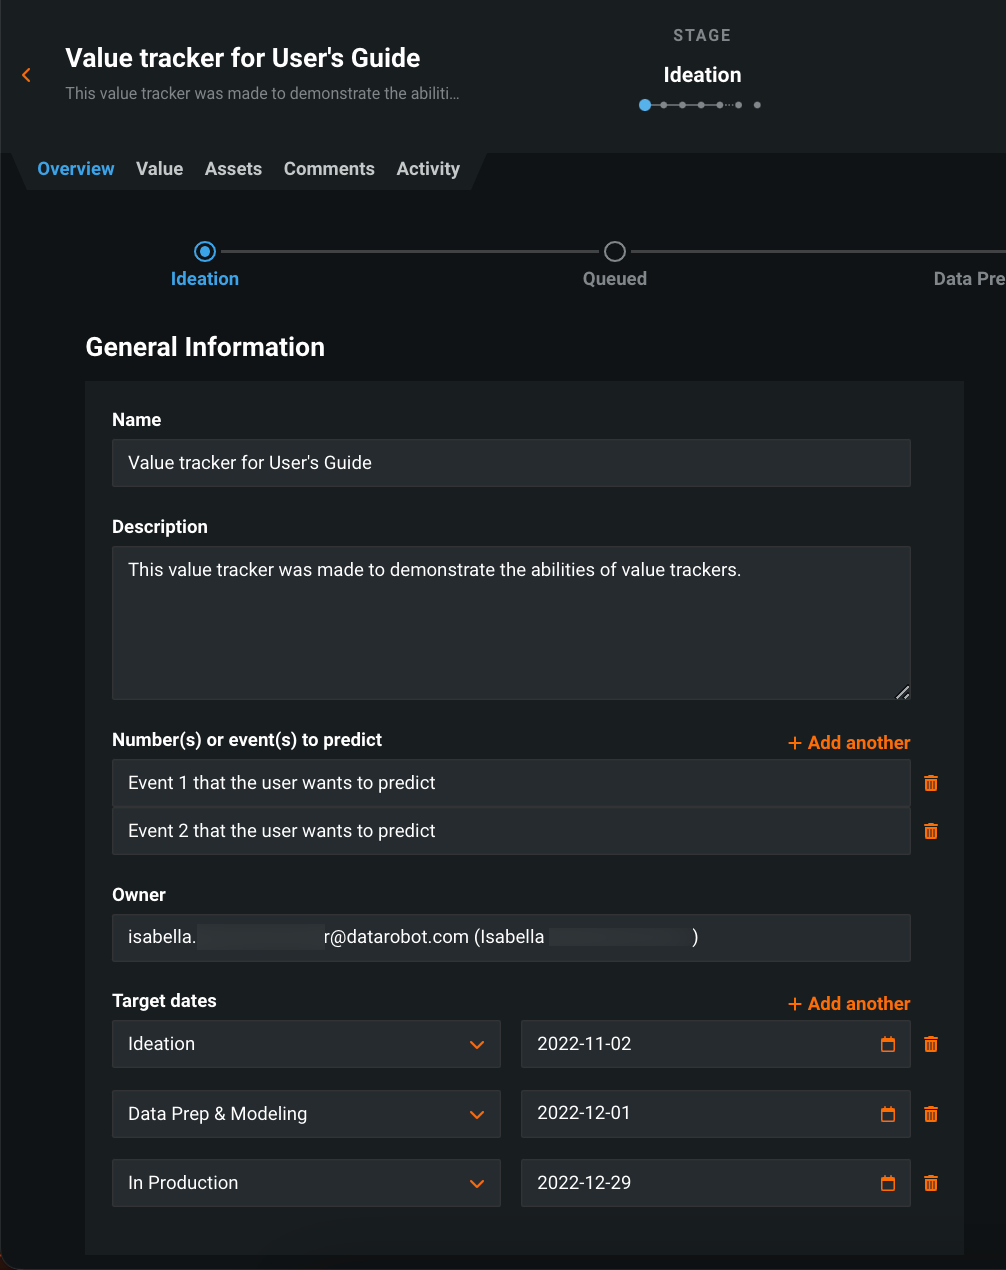Click the back arrow beside the tracker title
The image size is (1006, 1270).
26,75
